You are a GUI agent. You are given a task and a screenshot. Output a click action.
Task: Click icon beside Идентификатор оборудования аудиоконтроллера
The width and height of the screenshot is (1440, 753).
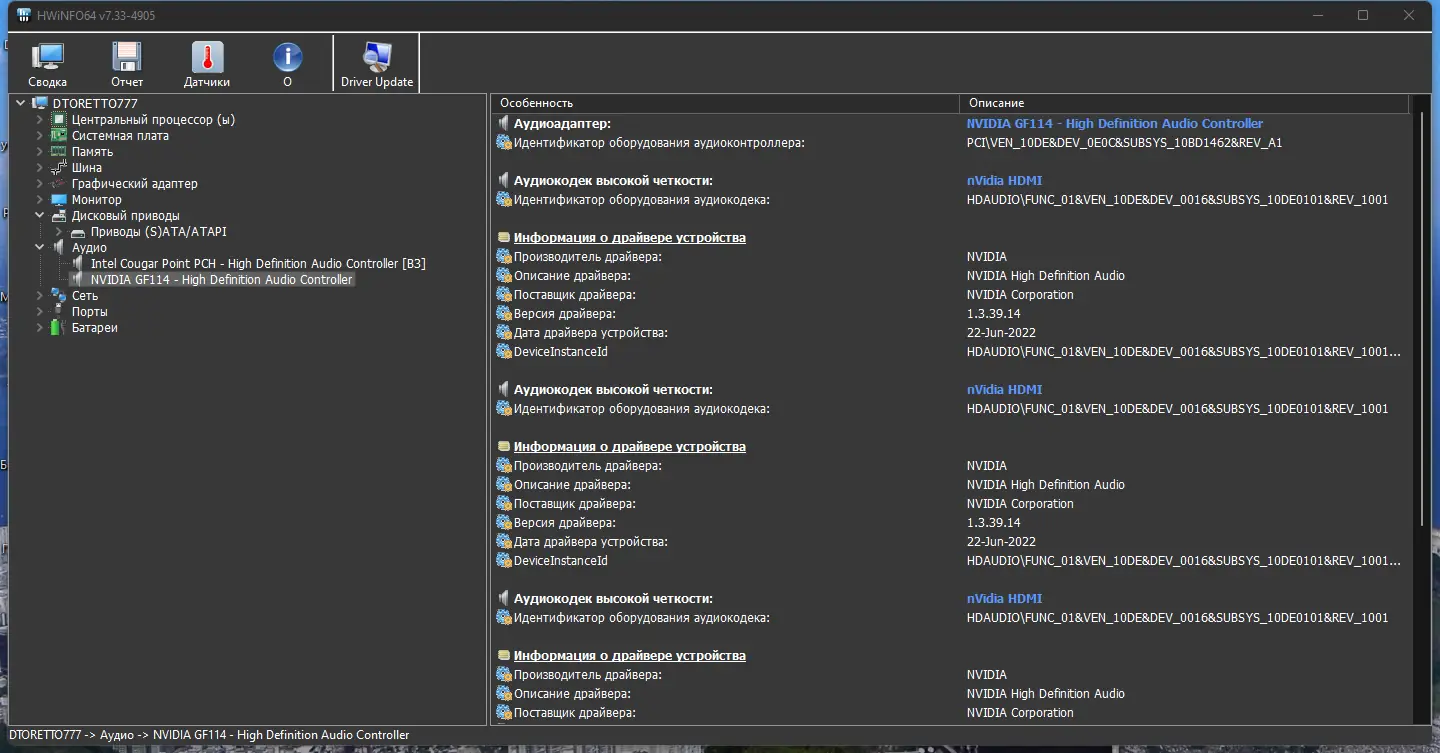504,143
